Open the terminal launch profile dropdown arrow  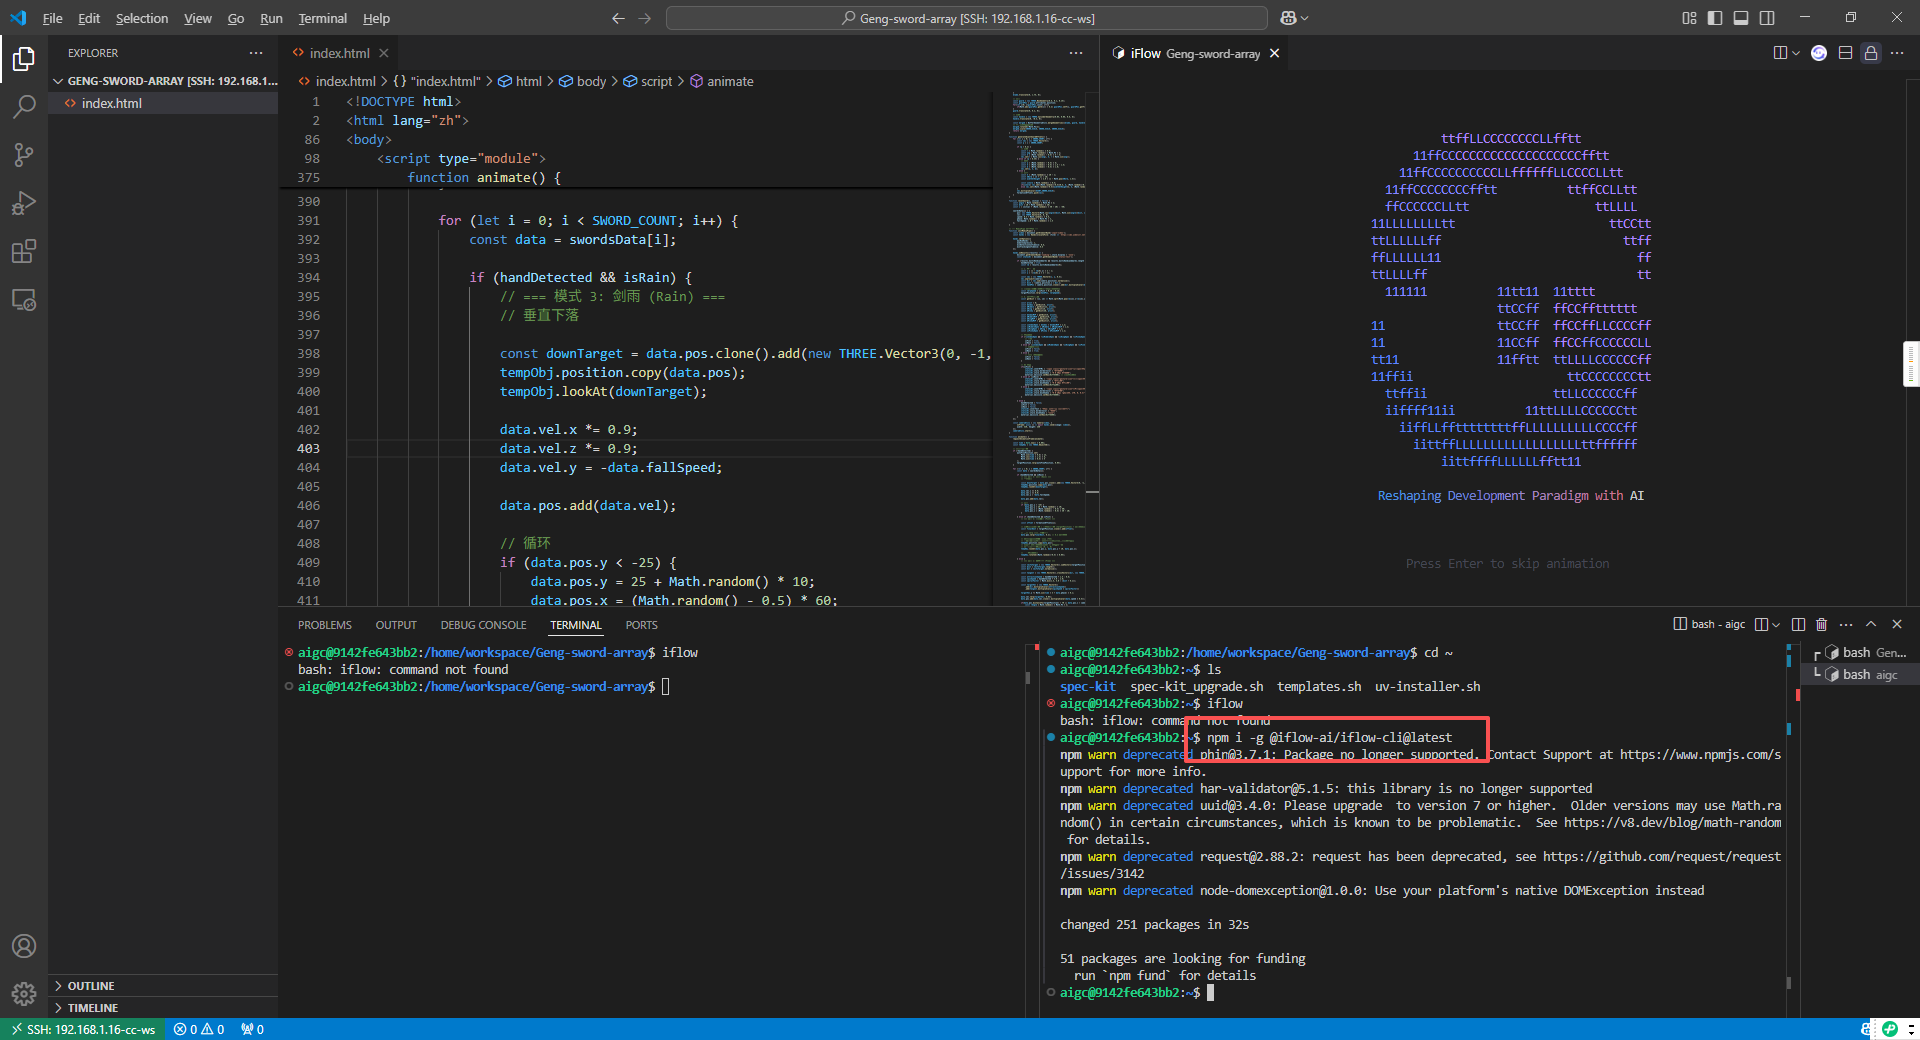pos(1776,625)
